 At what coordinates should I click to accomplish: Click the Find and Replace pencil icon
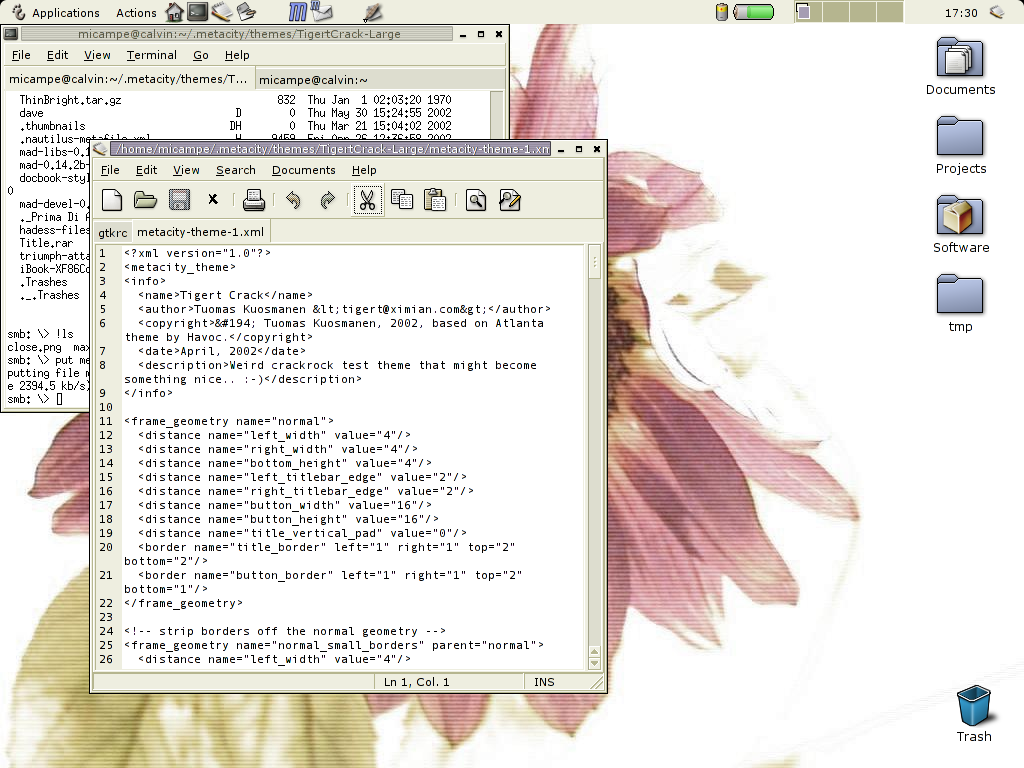point(510,201)
